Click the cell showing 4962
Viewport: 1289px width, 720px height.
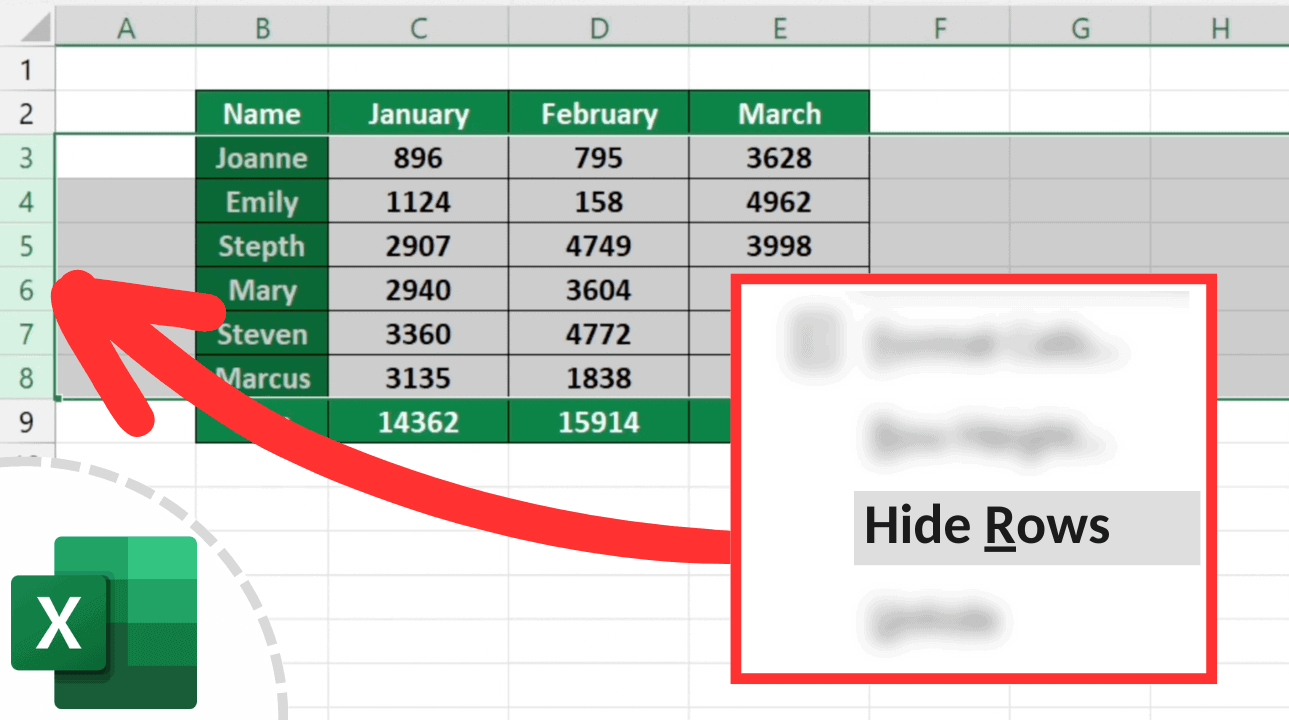(779, 201)
